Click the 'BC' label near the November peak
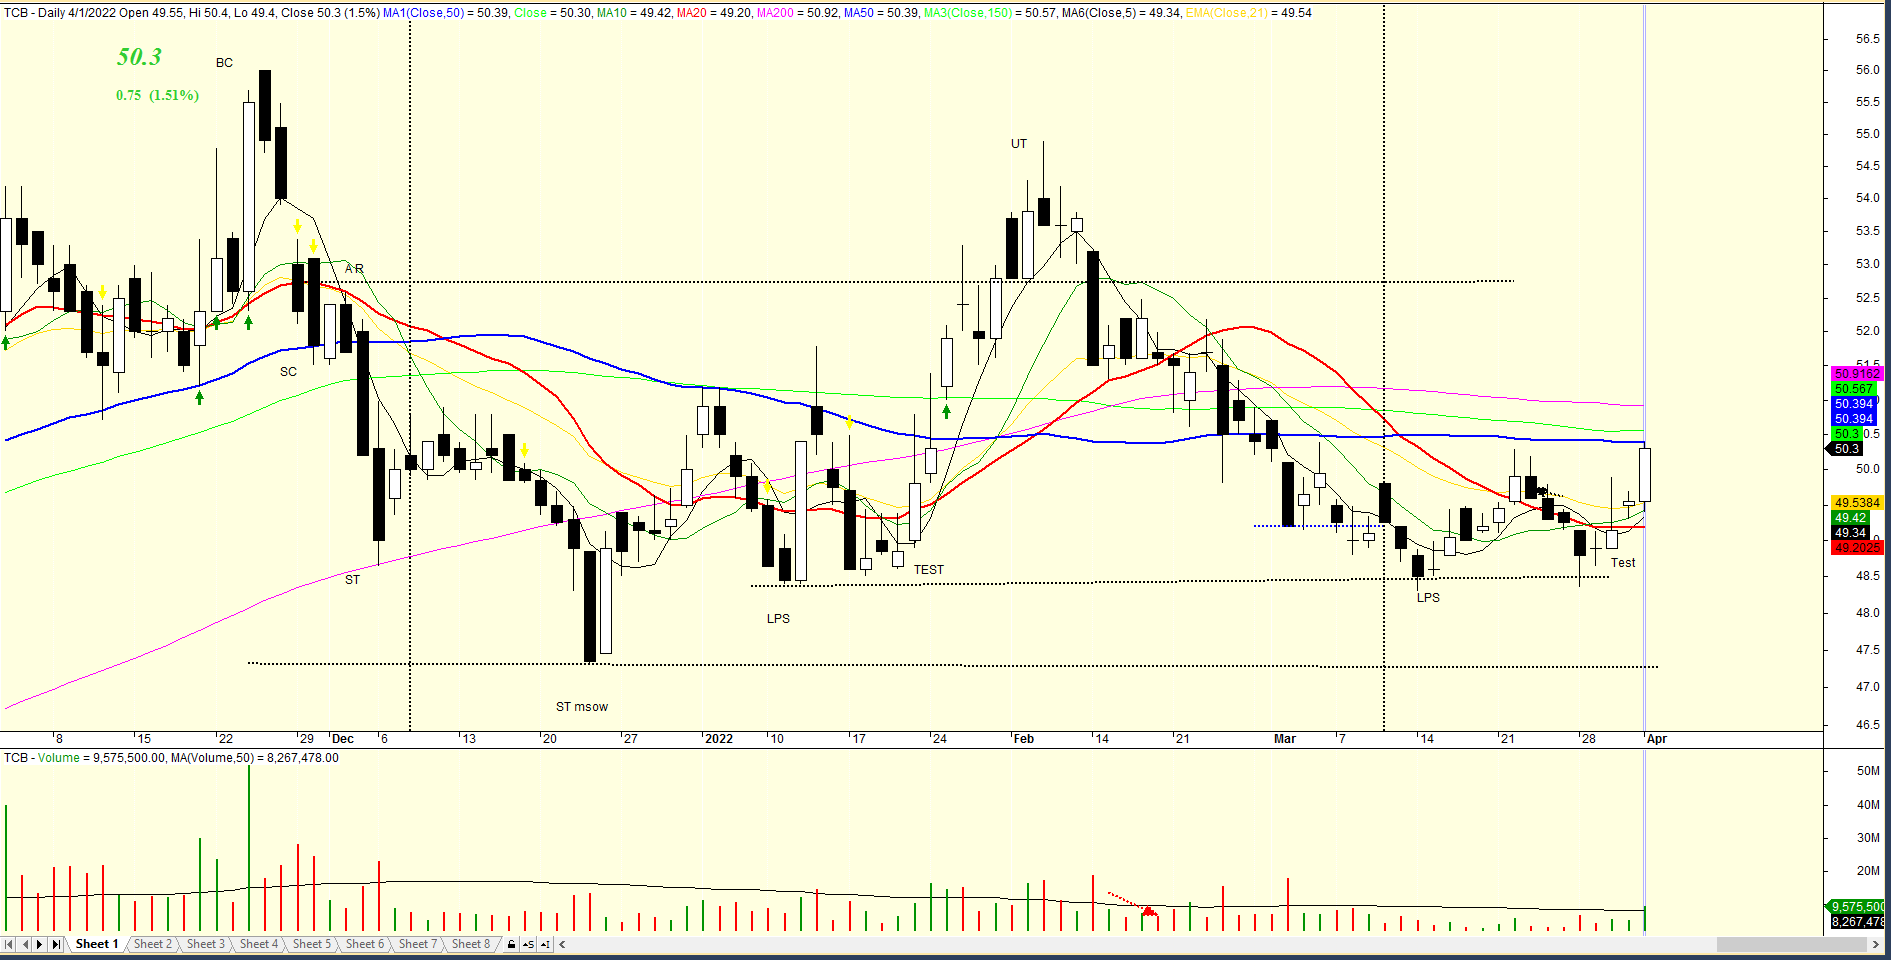 (x=224, y=63)
